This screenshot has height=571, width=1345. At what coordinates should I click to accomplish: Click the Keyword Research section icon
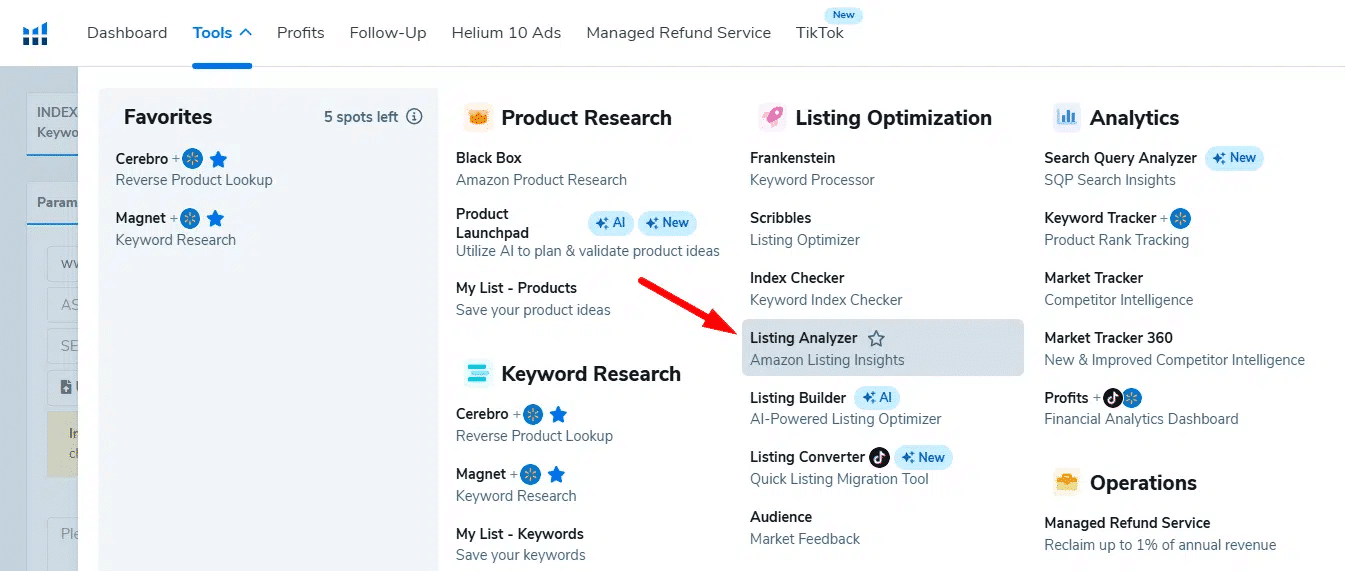click(479, 374)
